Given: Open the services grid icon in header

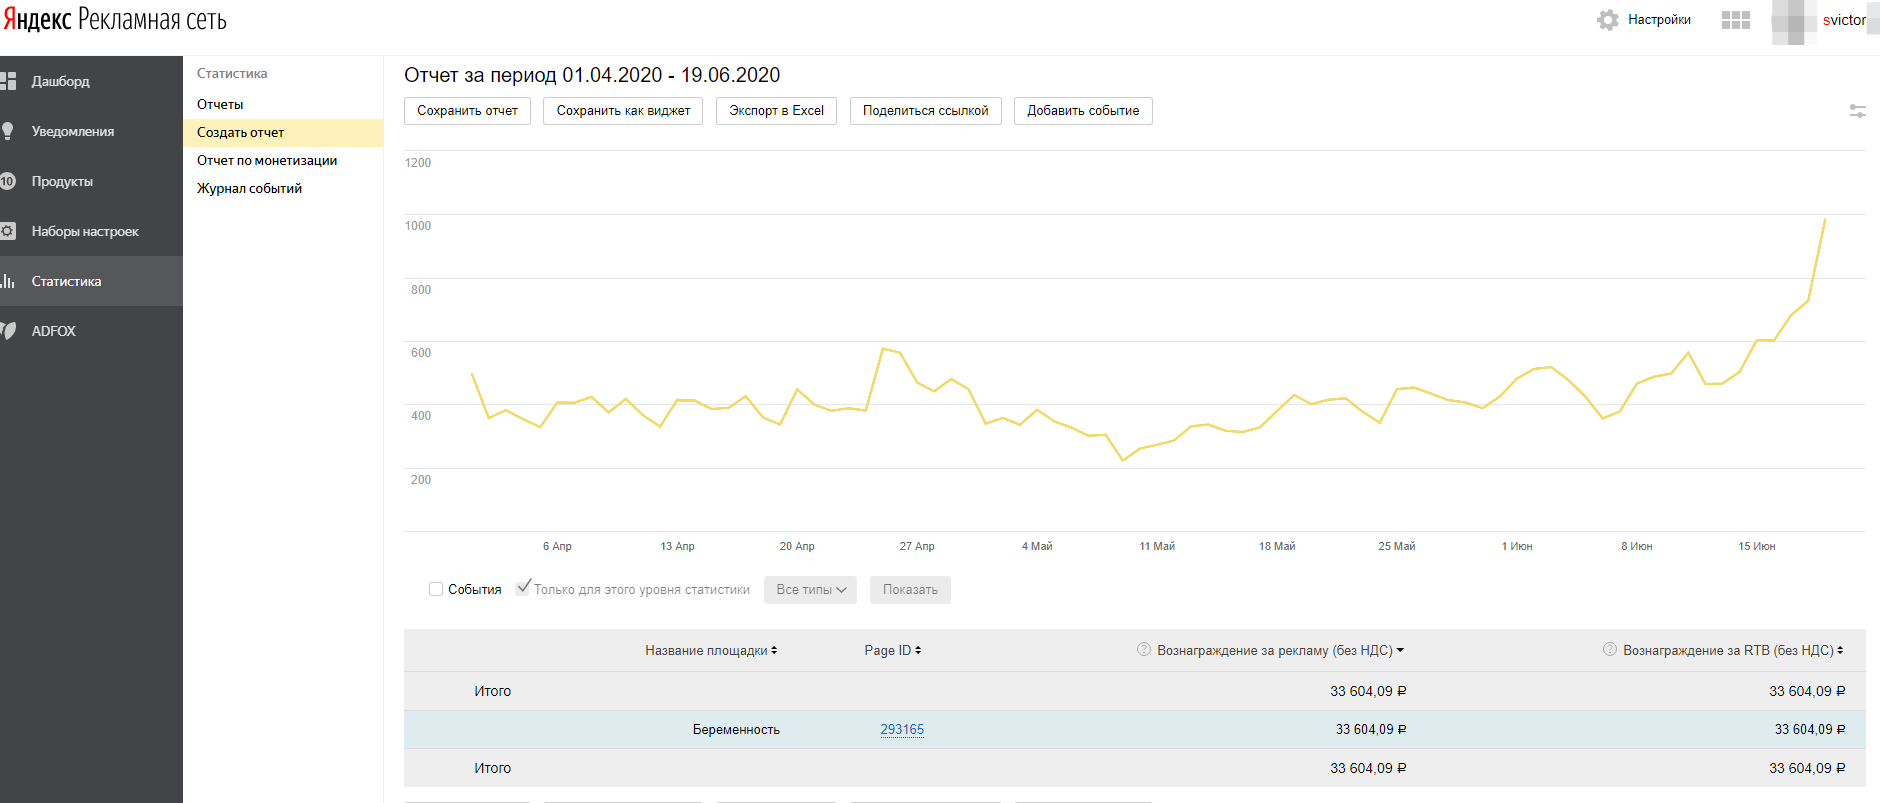Looking at the screenshot, I should 1735,20.
